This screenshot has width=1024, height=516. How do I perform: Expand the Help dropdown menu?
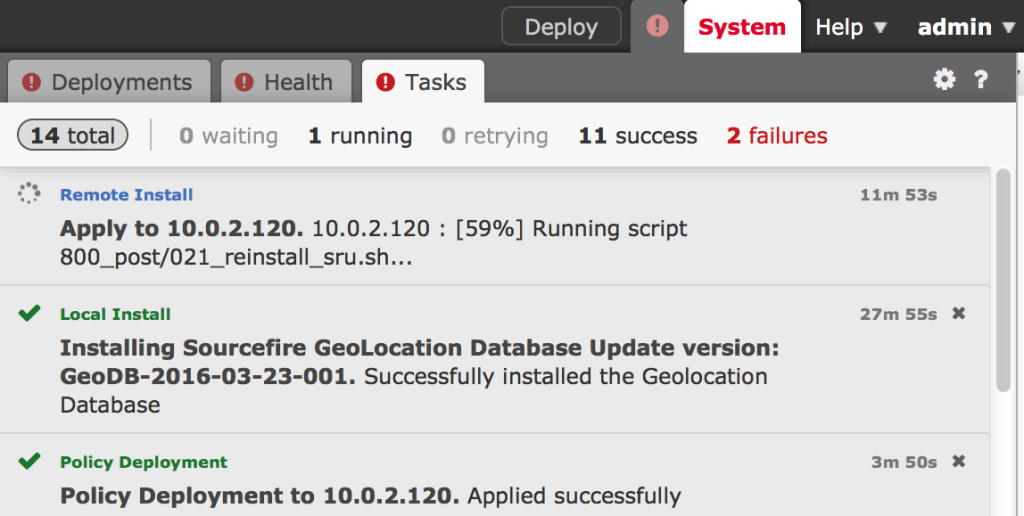[x=850, y=28]
